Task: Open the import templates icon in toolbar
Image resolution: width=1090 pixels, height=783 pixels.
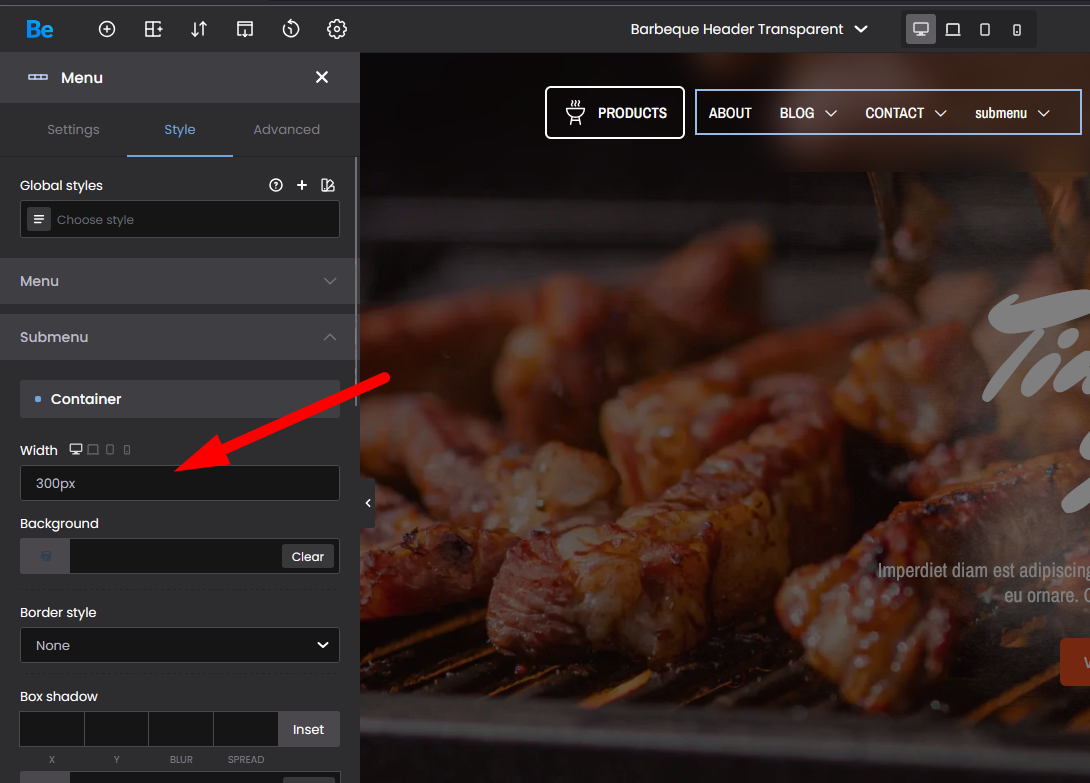Action: [245, 29]
